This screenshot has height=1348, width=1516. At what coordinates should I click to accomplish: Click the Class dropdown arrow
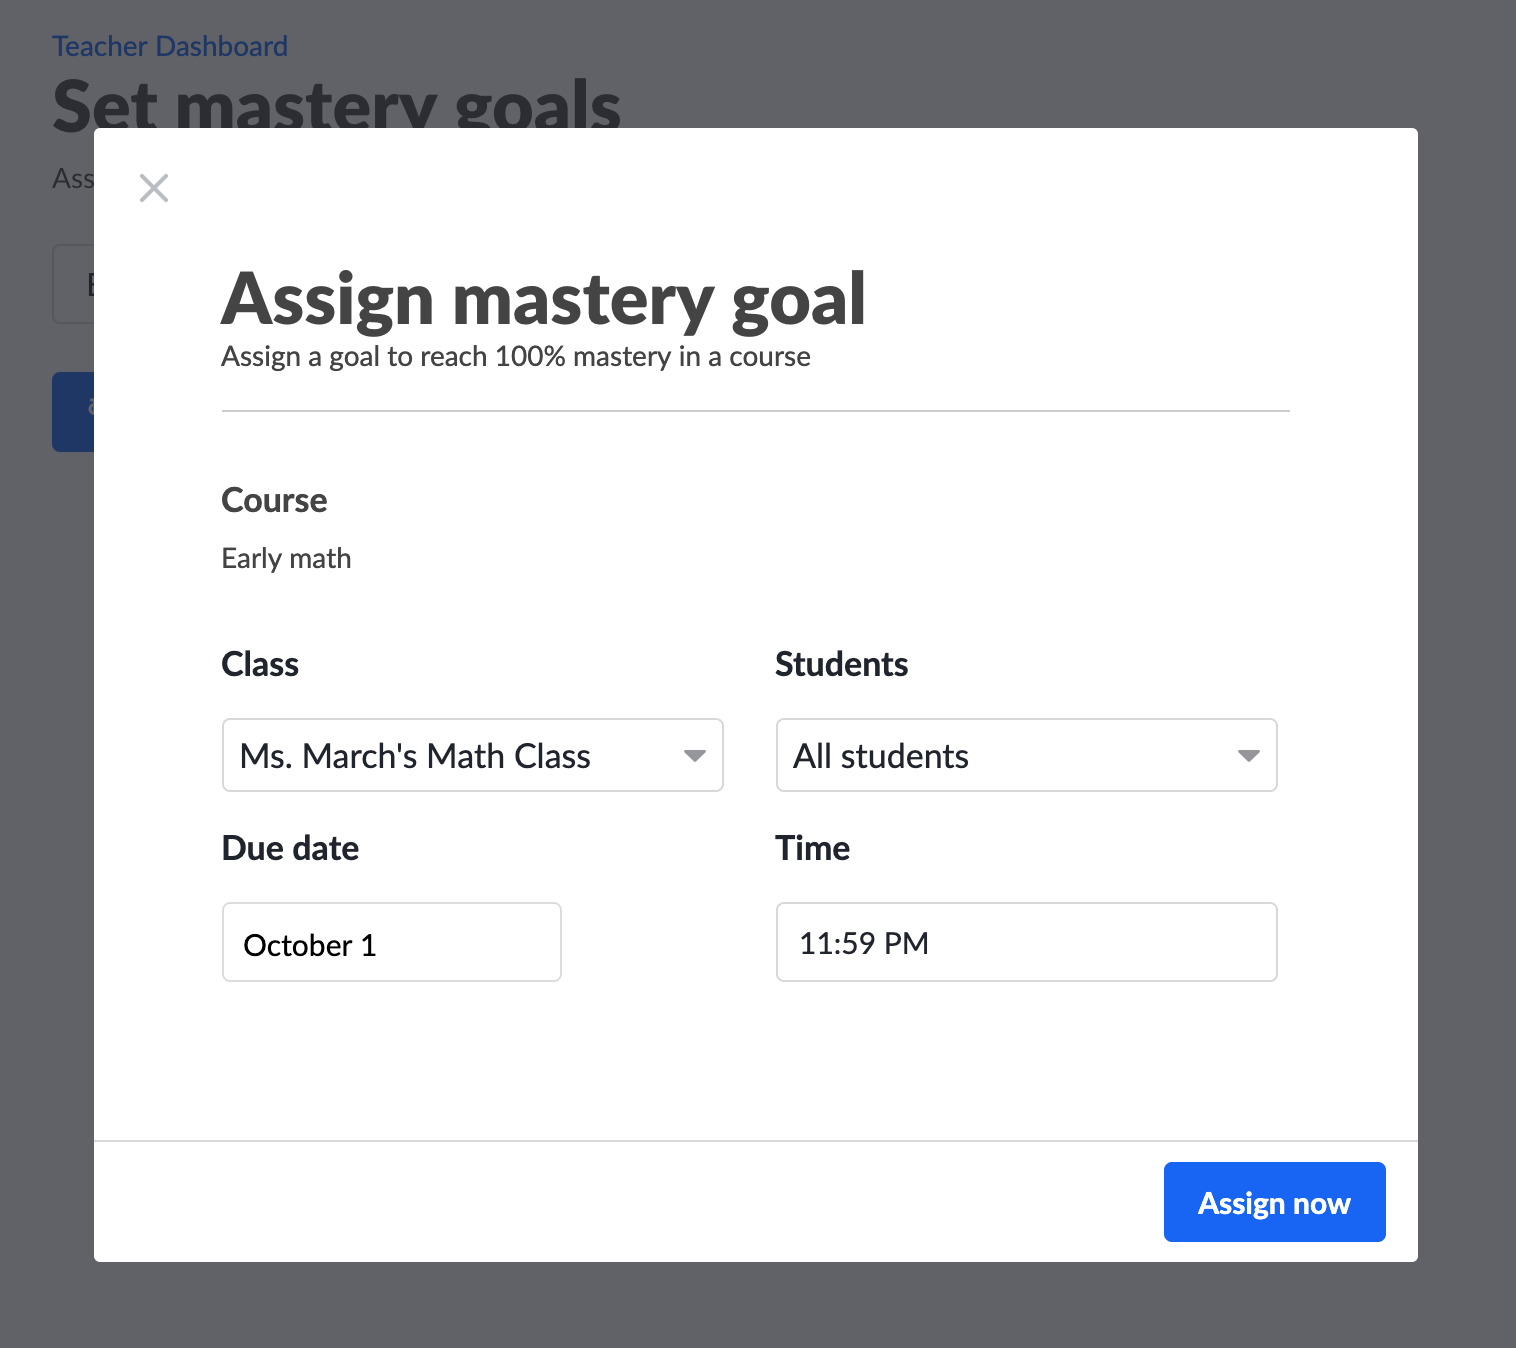(695, 756)
